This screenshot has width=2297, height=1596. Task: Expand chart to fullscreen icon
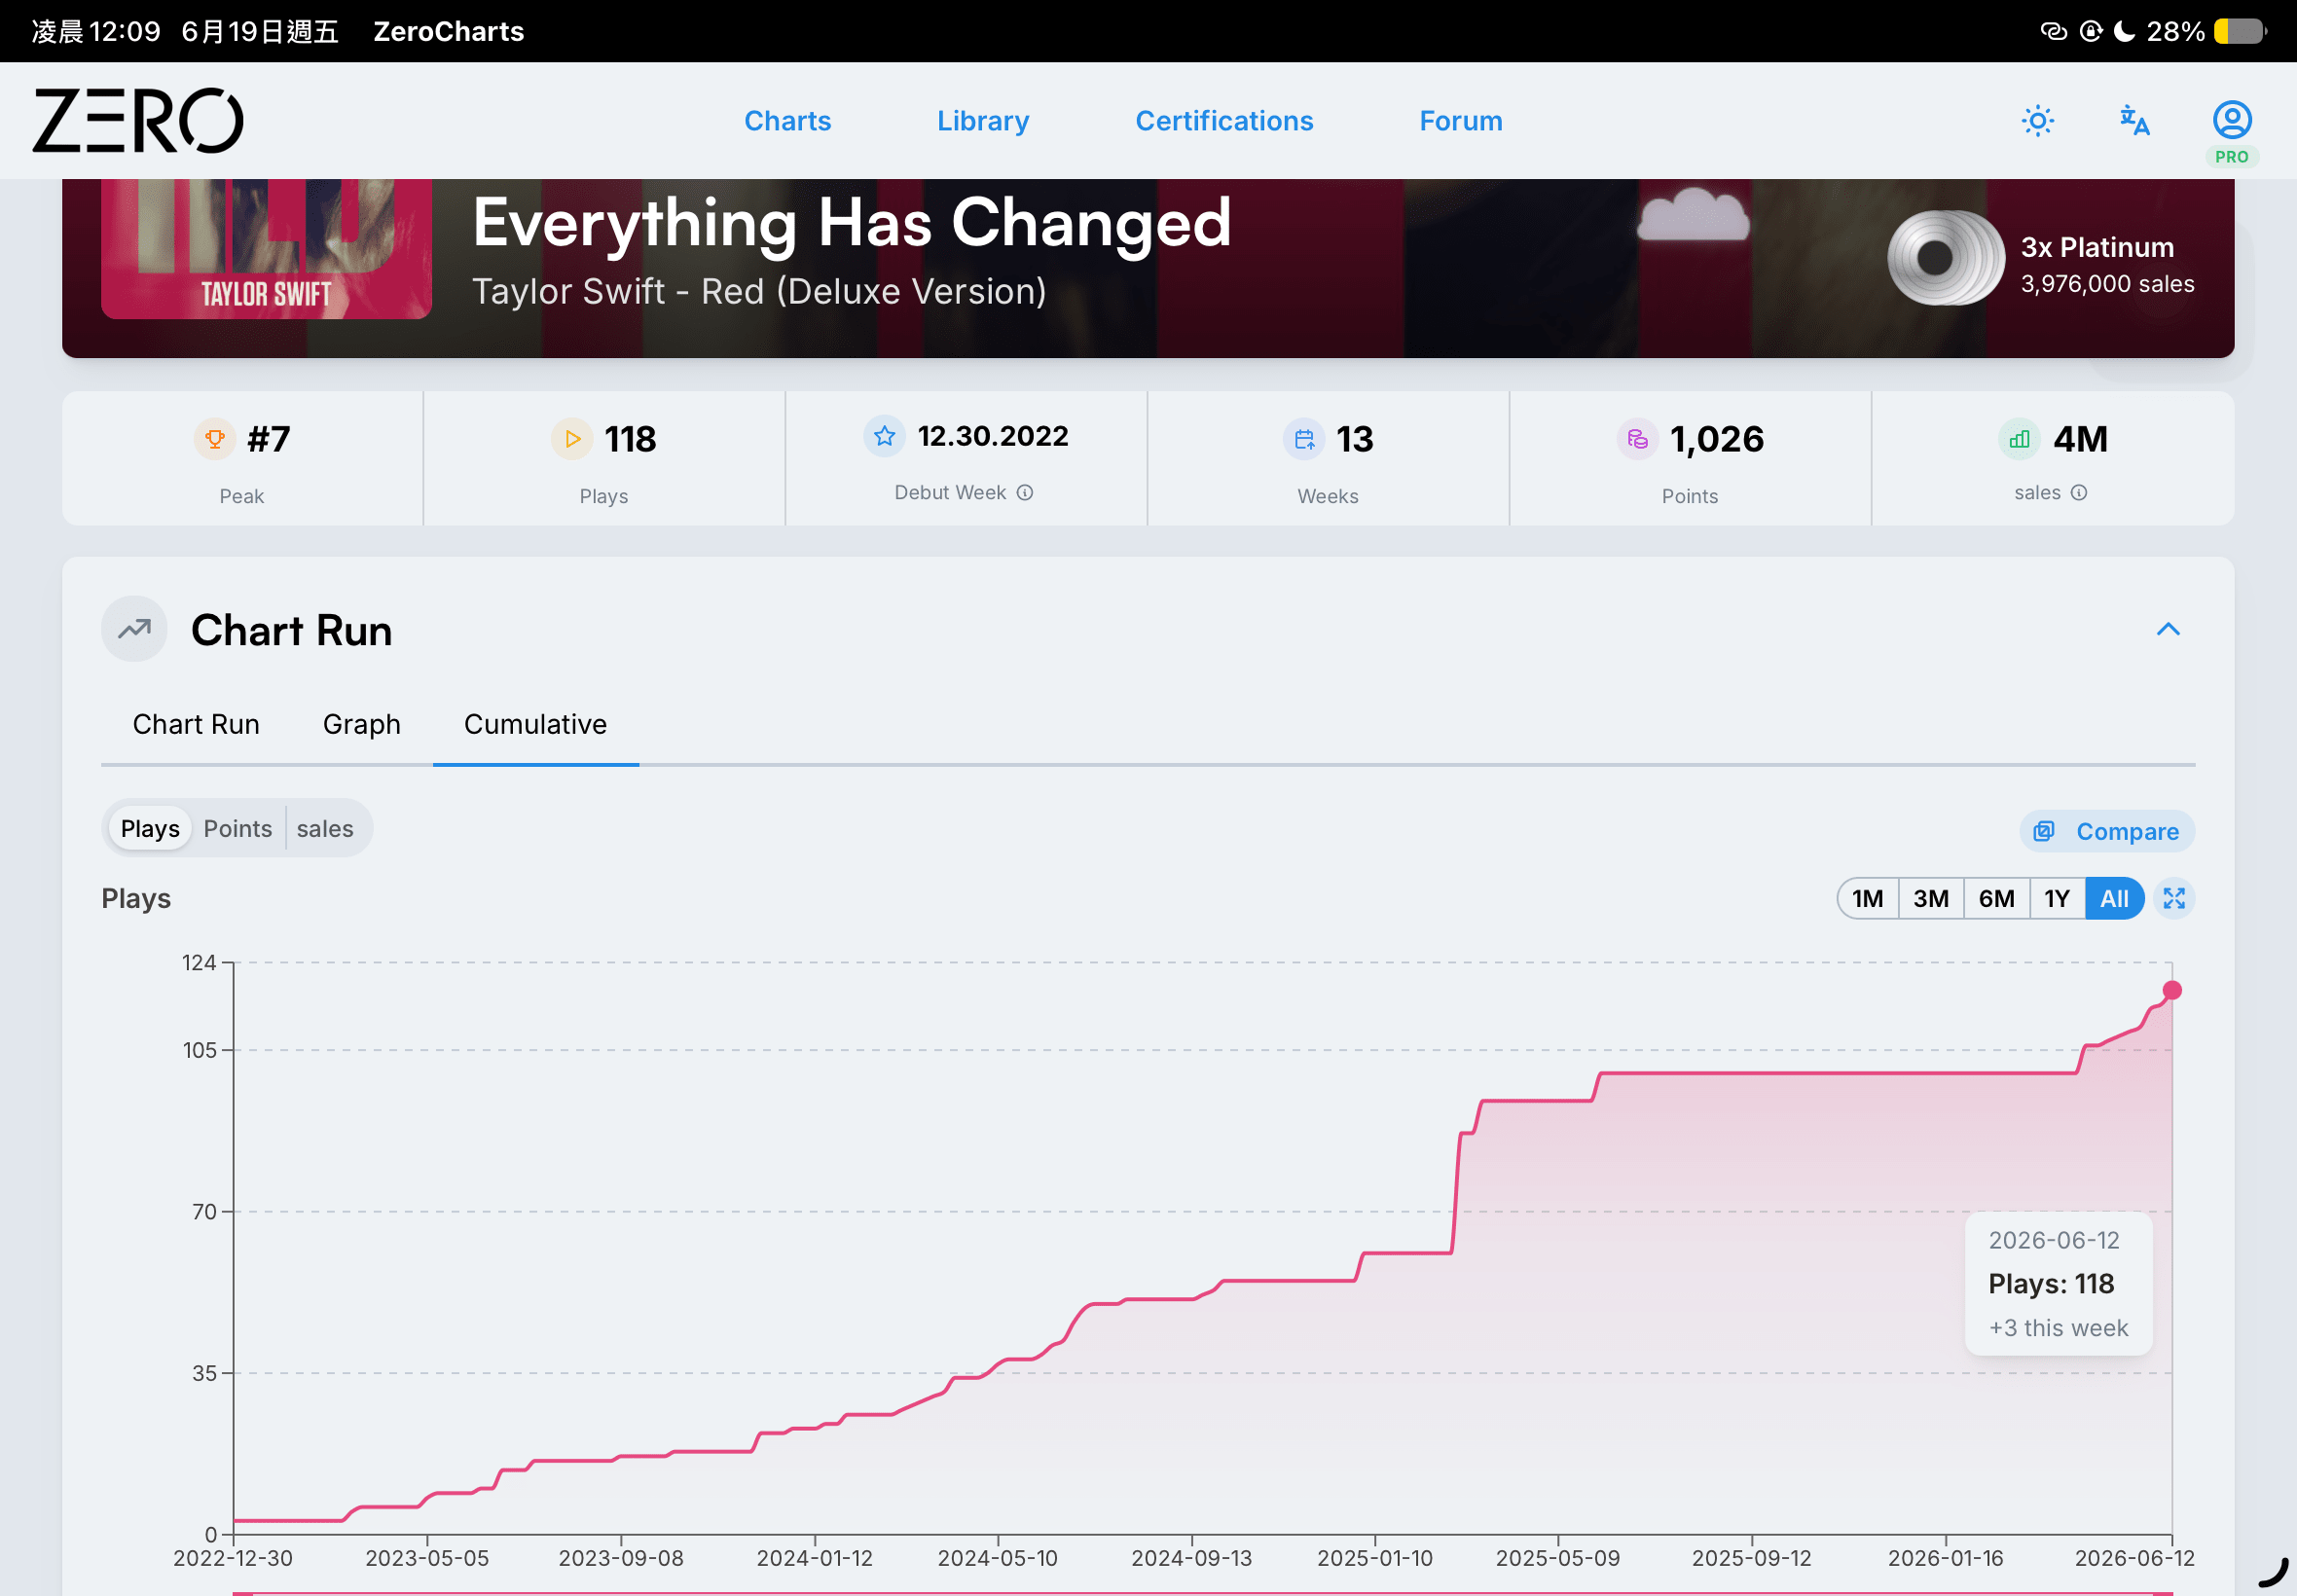[2173, 898]
